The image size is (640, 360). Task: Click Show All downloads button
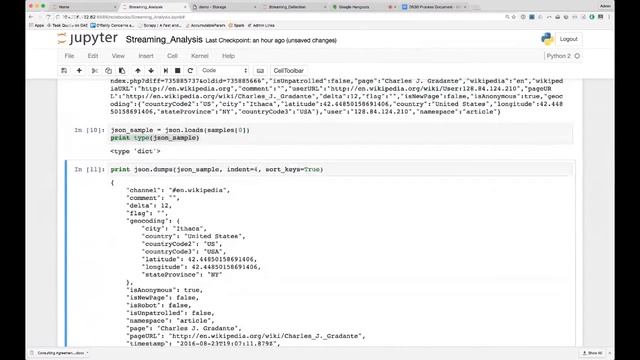(593, 353)
